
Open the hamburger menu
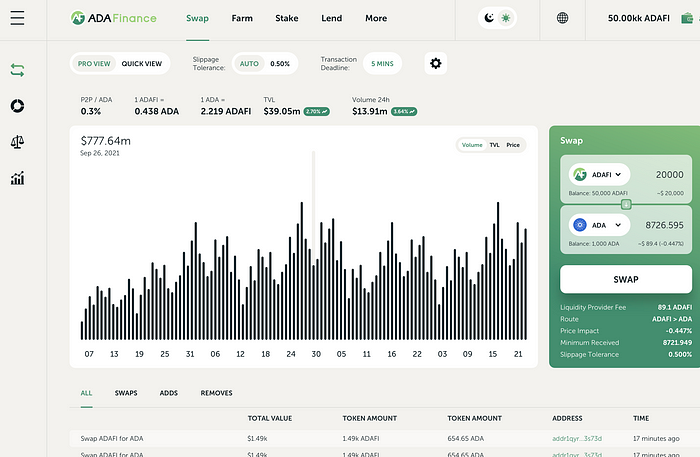(17, 18)
